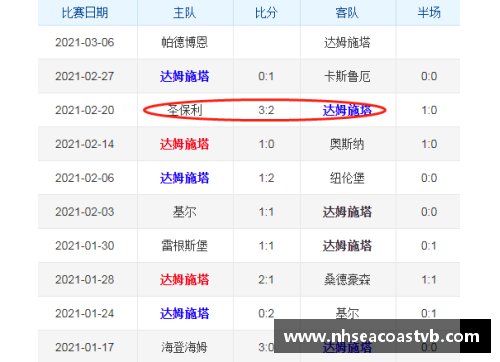Select the 2:1 score

click(x=266, y=280)
